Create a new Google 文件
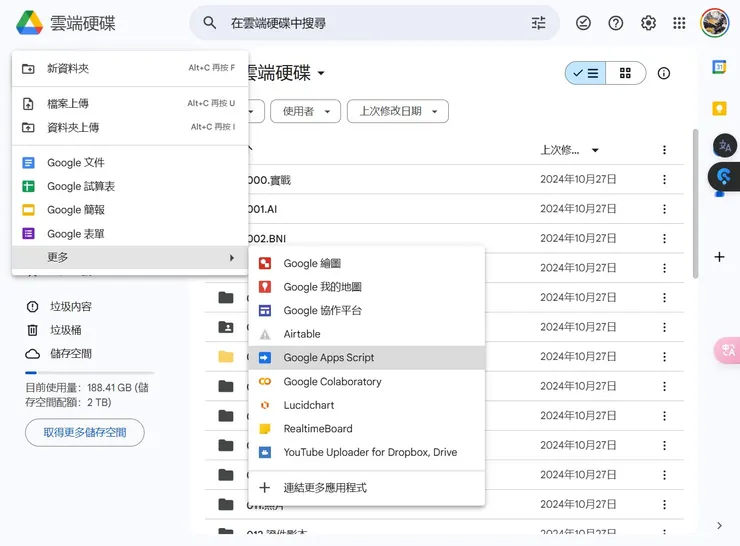 coord(130,163)
